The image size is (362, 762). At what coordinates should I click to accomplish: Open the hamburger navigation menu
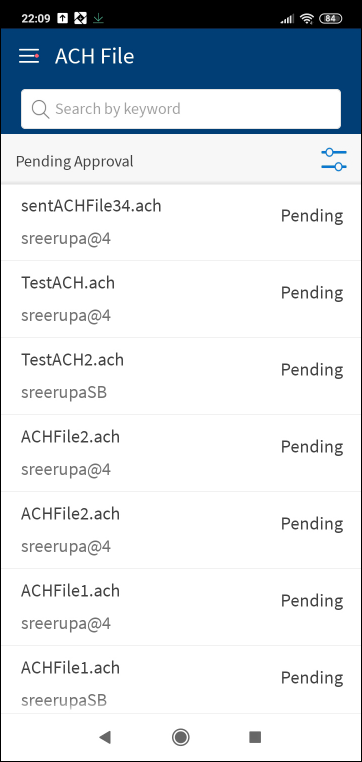(29, 57)
